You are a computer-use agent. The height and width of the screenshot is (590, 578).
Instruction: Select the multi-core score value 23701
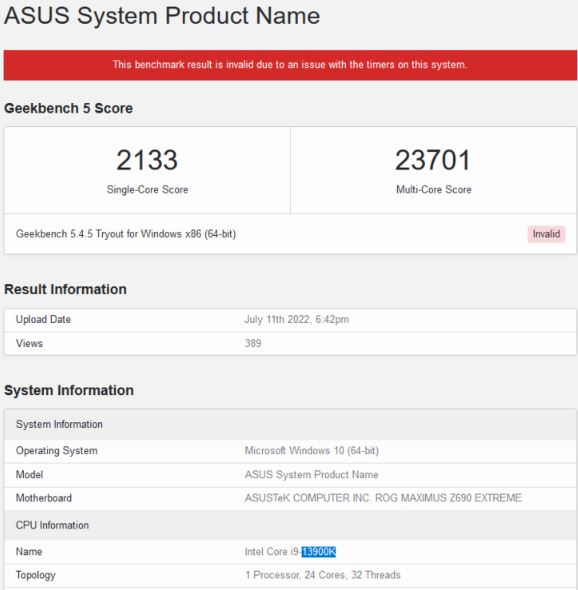[433, 160]
